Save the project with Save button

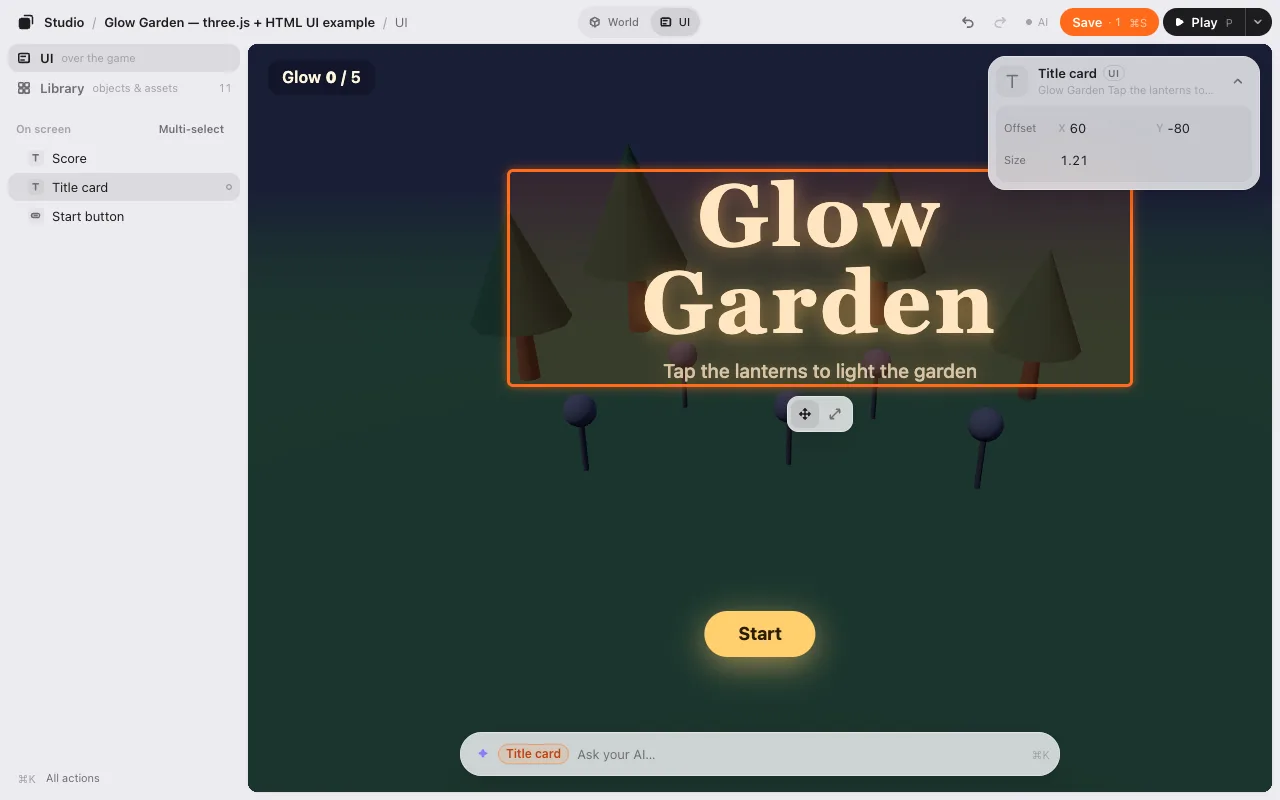[x=1109, y=22]
